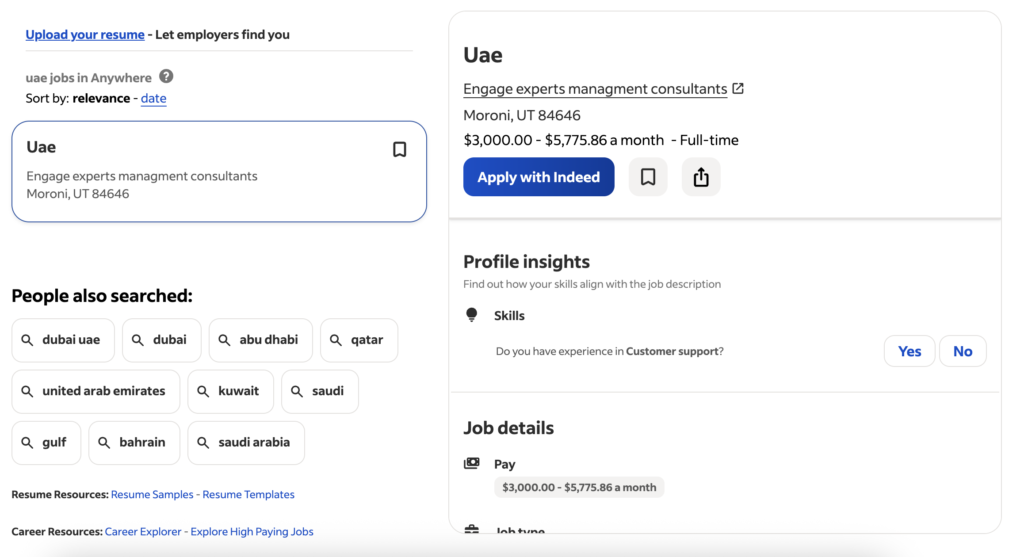Viewport: 1024px width, 557px height.
Task: Open Explore High Paying Jobs link
Action: pos(252,532)
